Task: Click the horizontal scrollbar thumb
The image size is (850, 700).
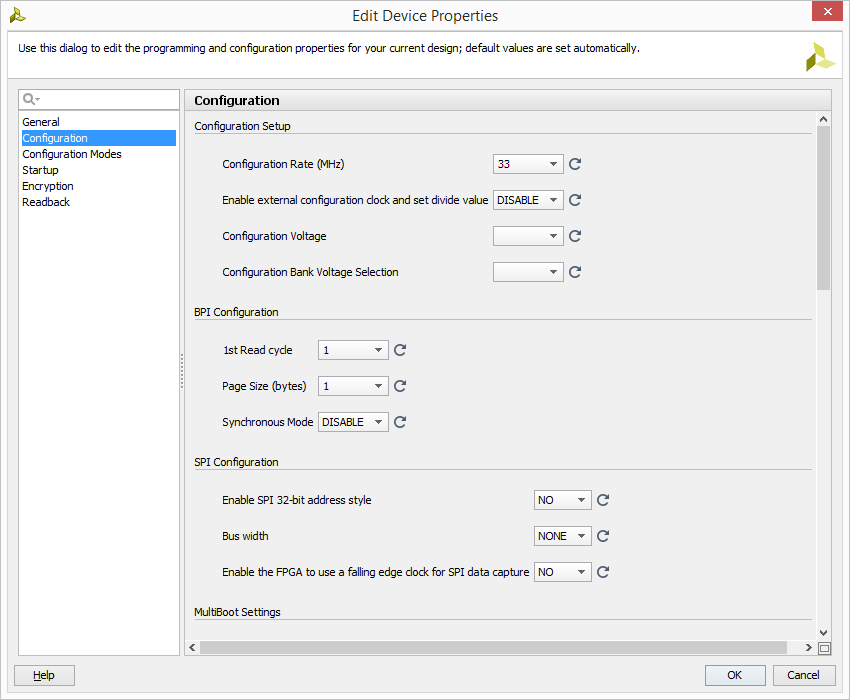Action: [x=493, y=647]
